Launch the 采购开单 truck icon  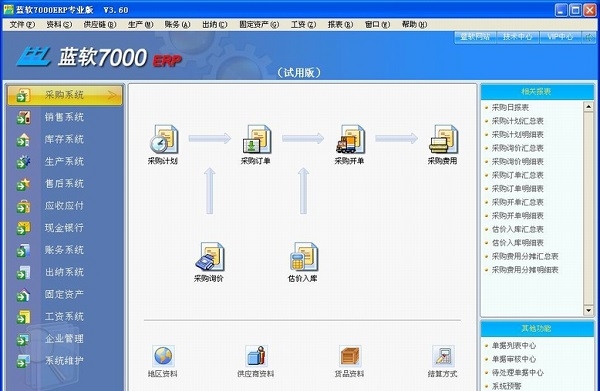coord(350,139)
